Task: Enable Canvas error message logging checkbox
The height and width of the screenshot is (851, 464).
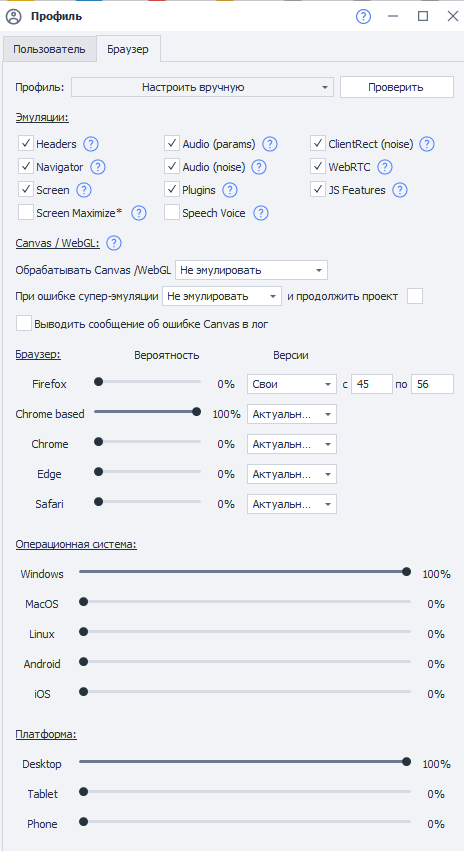Action: [x=24, y=323]
